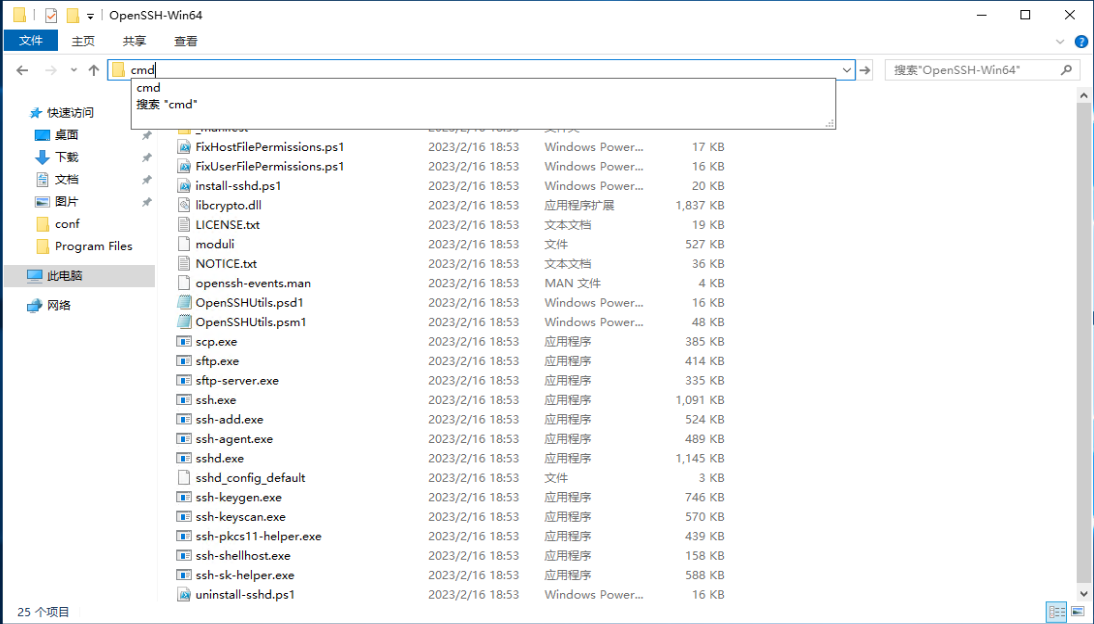
Task: Select the FixHostFilePermissions.ps1 file icon
Action: (183, 147)
